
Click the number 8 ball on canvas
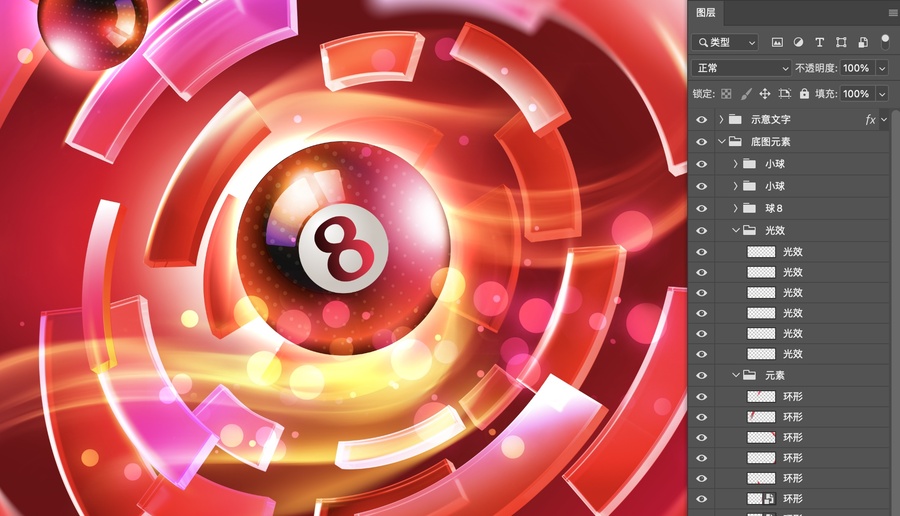343,248
